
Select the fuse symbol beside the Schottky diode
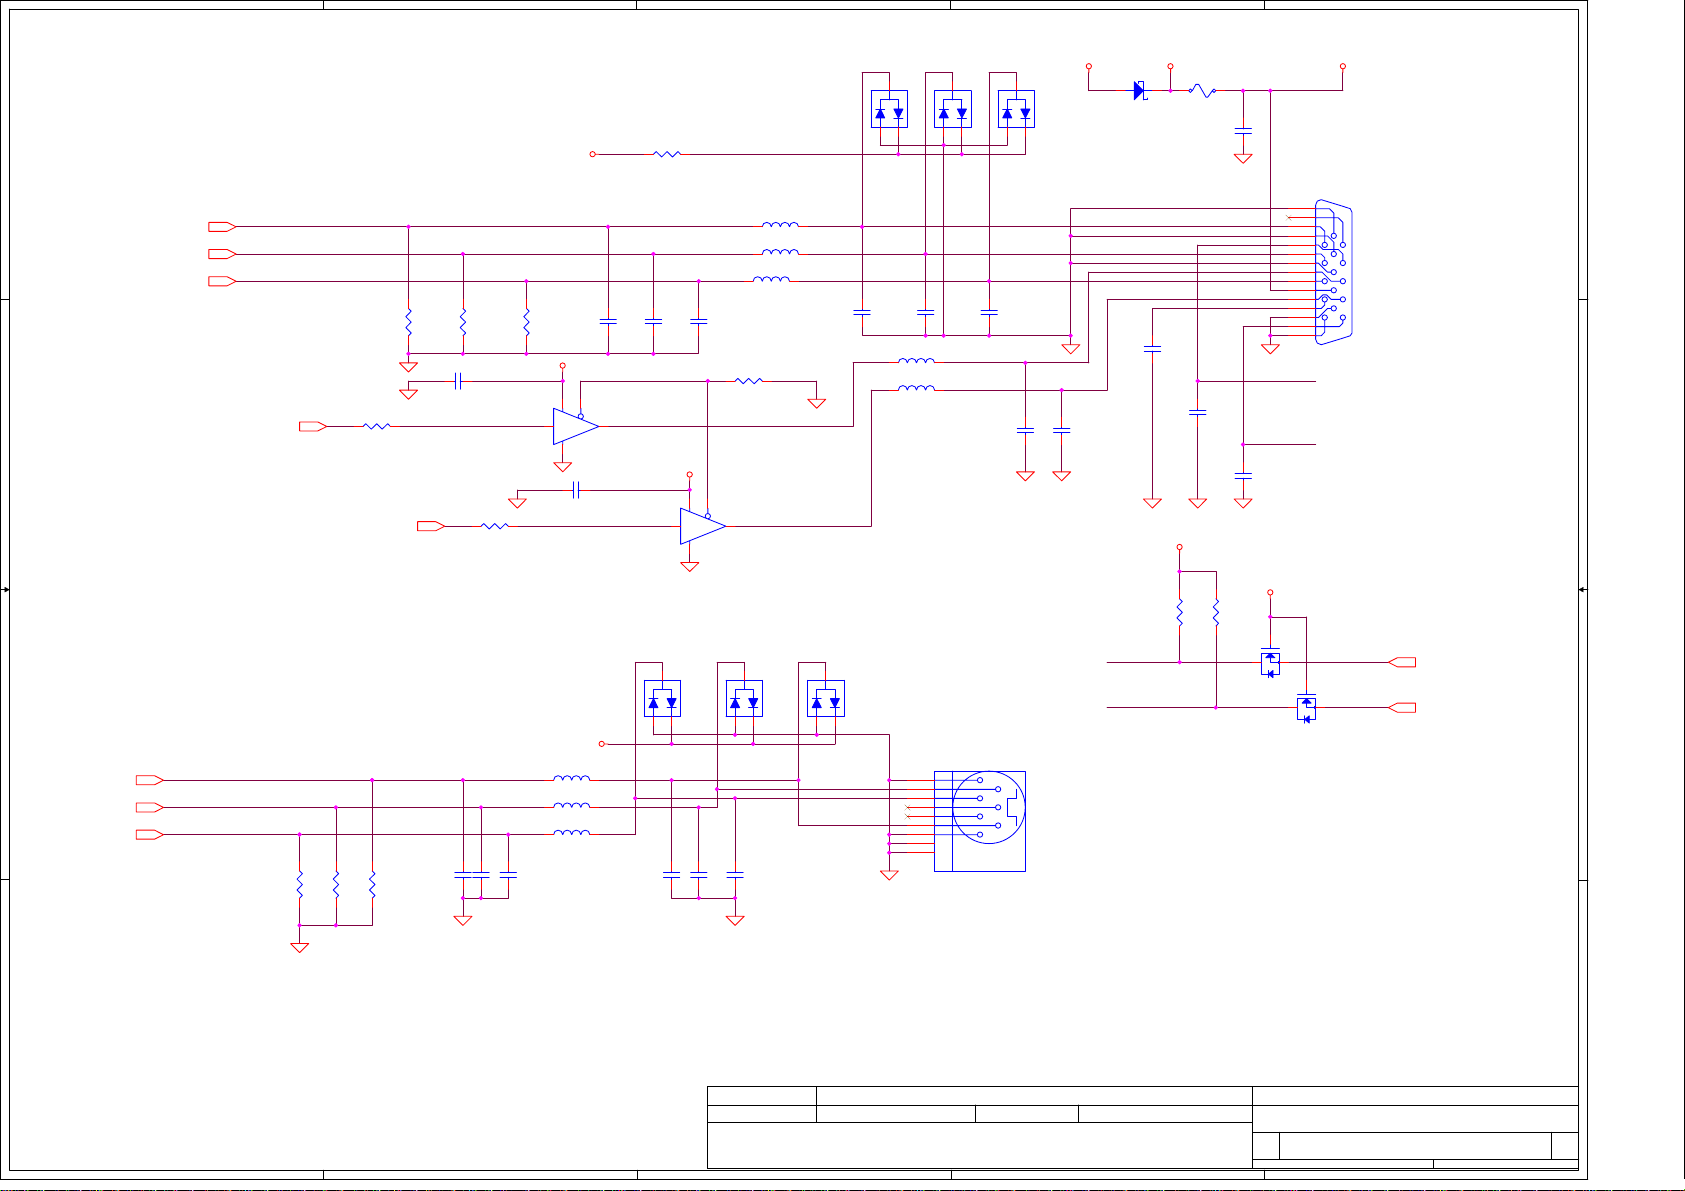click(1203, 91)
